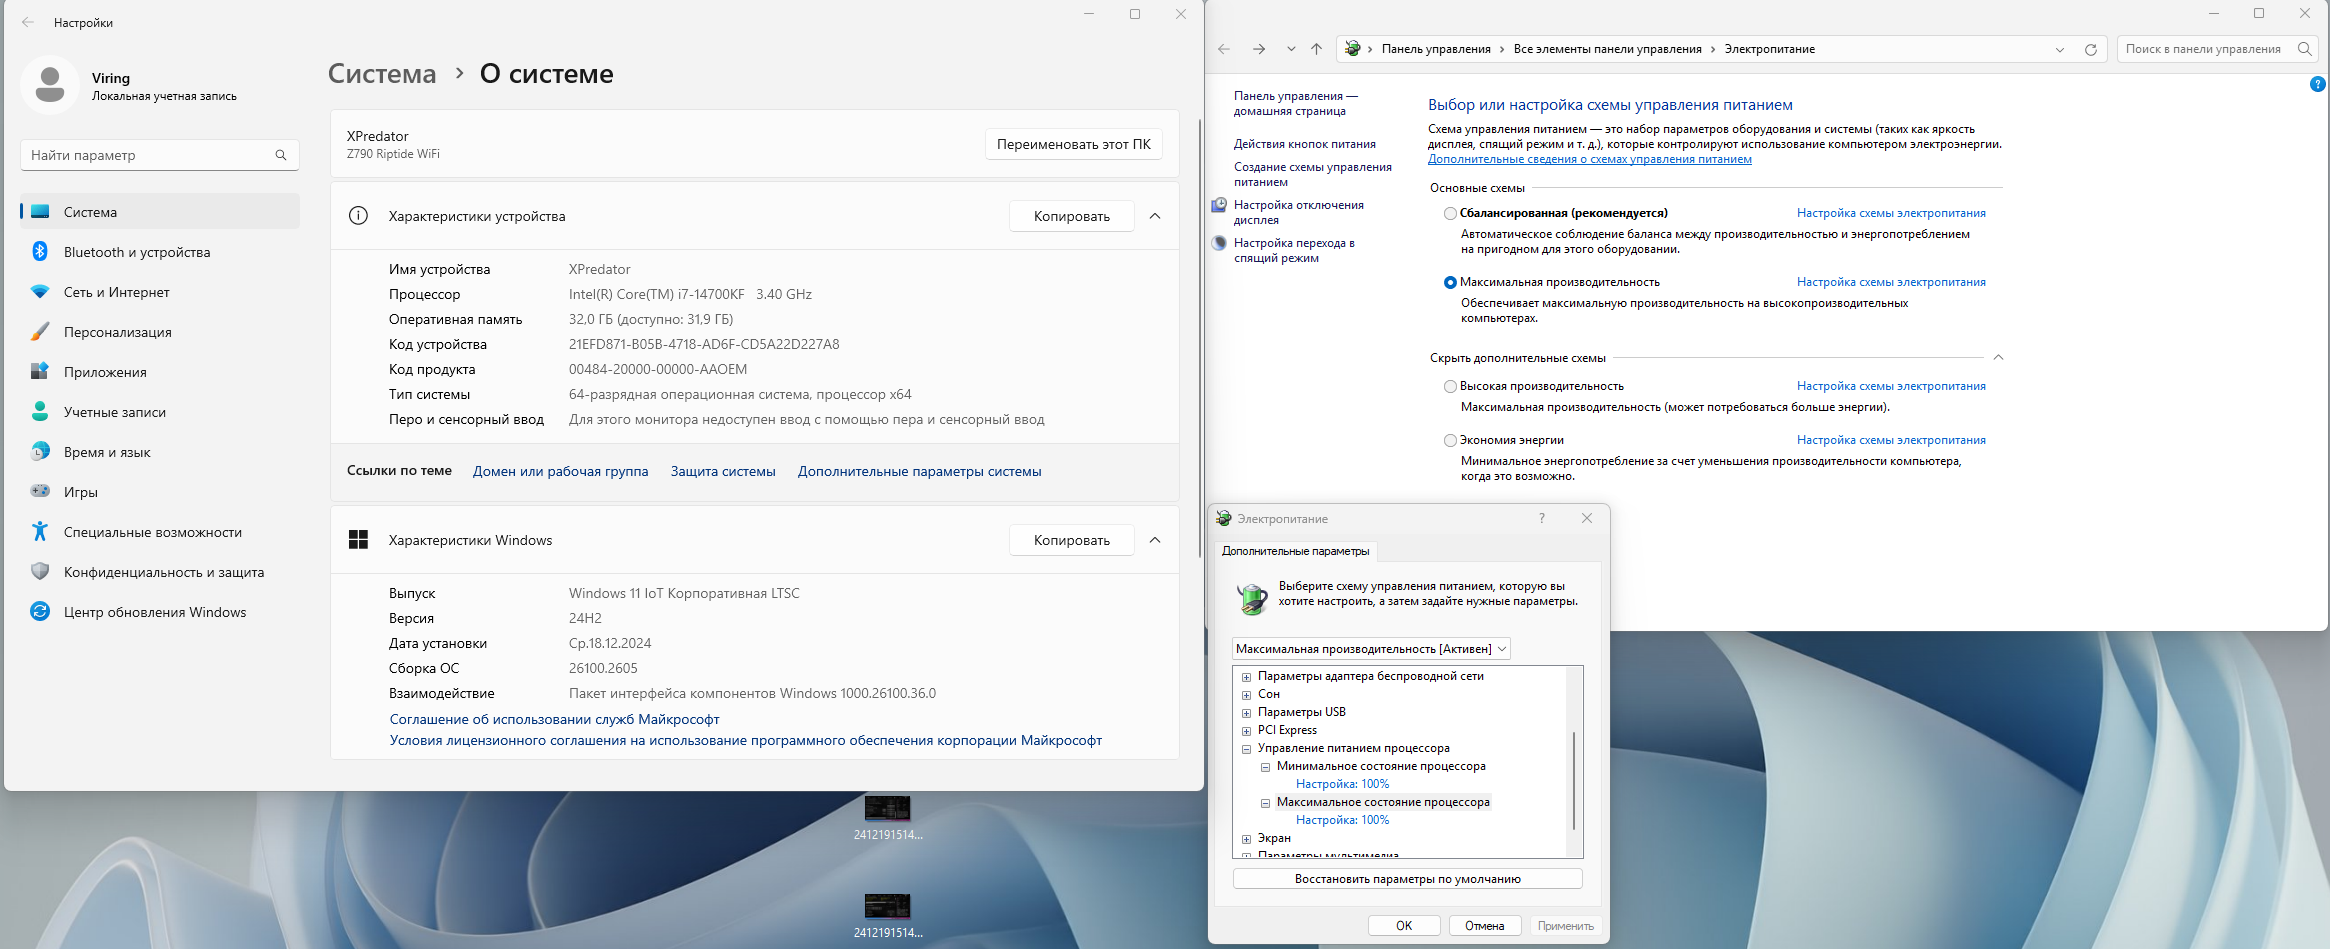
Task: Open the Домен или рабочая группа link
Action: tap(560, 471)
